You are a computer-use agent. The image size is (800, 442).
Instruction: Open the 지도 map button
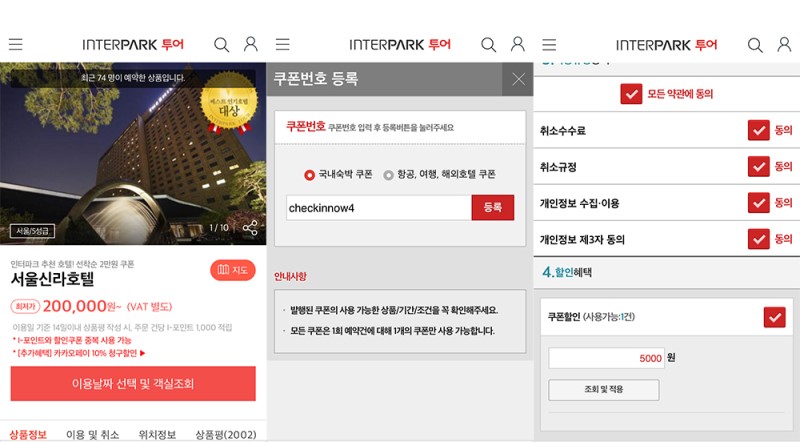[233, 270]
